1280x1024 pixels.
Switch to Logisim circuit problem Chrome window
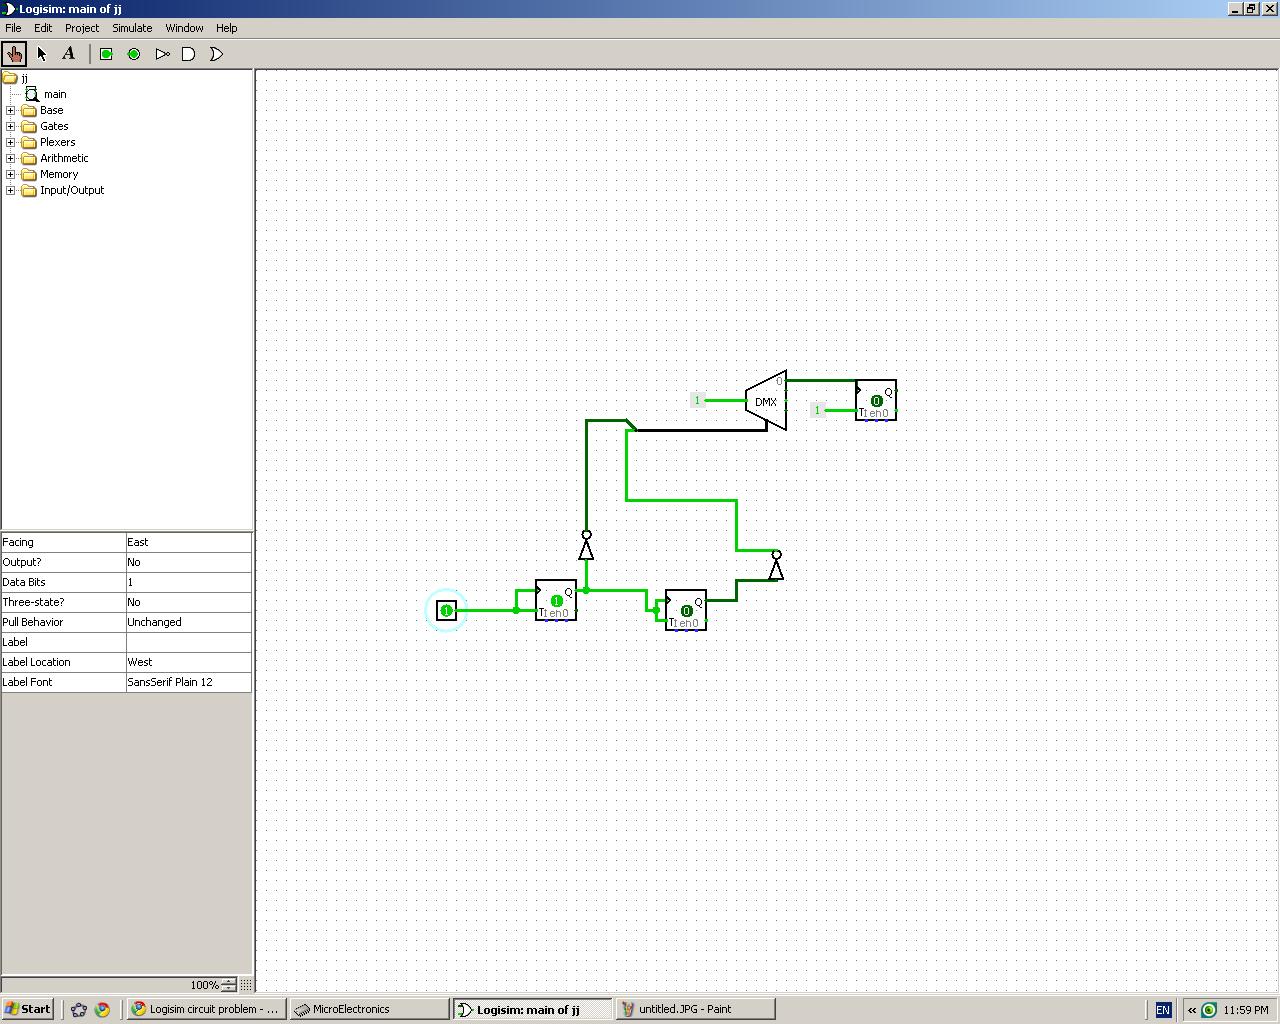(206, 1009)
